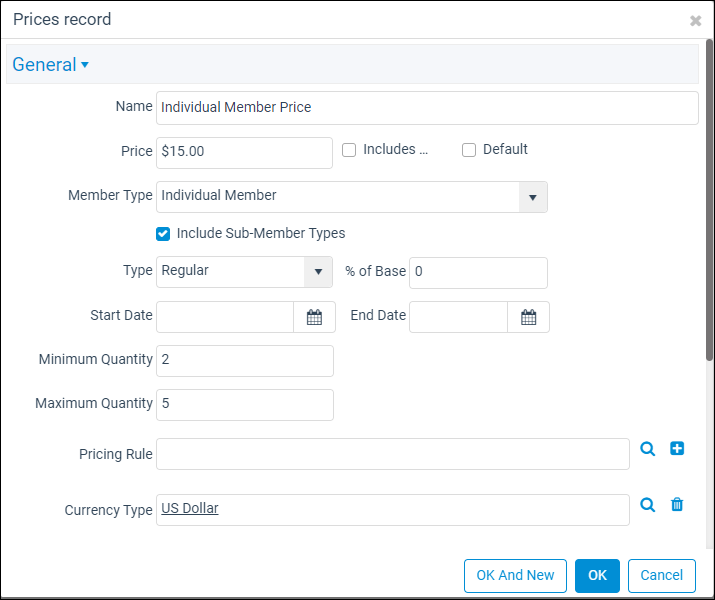
Task: Focus the End Date text box
Action: pyautogui.click(x=458, y=317)
